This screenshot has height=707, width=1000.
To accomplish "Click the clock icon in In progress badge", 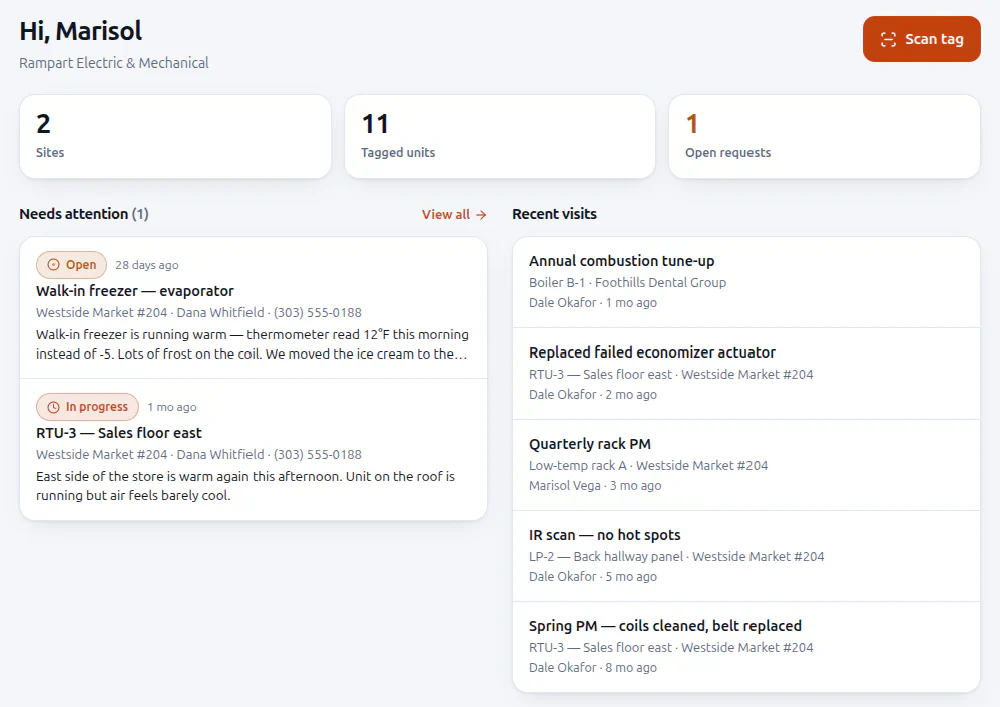I will (x=54, y=407).
